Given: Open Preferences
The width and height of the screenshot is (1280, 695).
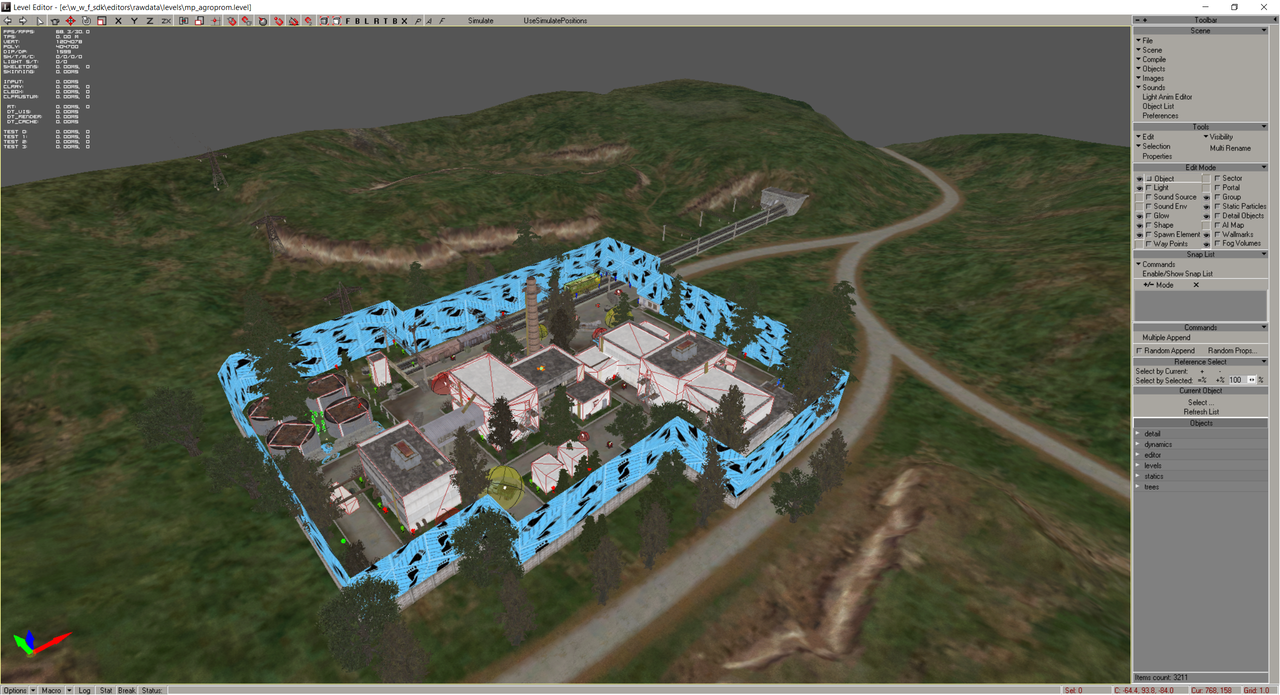Looking at the screenshot, I should point(1160,116).
